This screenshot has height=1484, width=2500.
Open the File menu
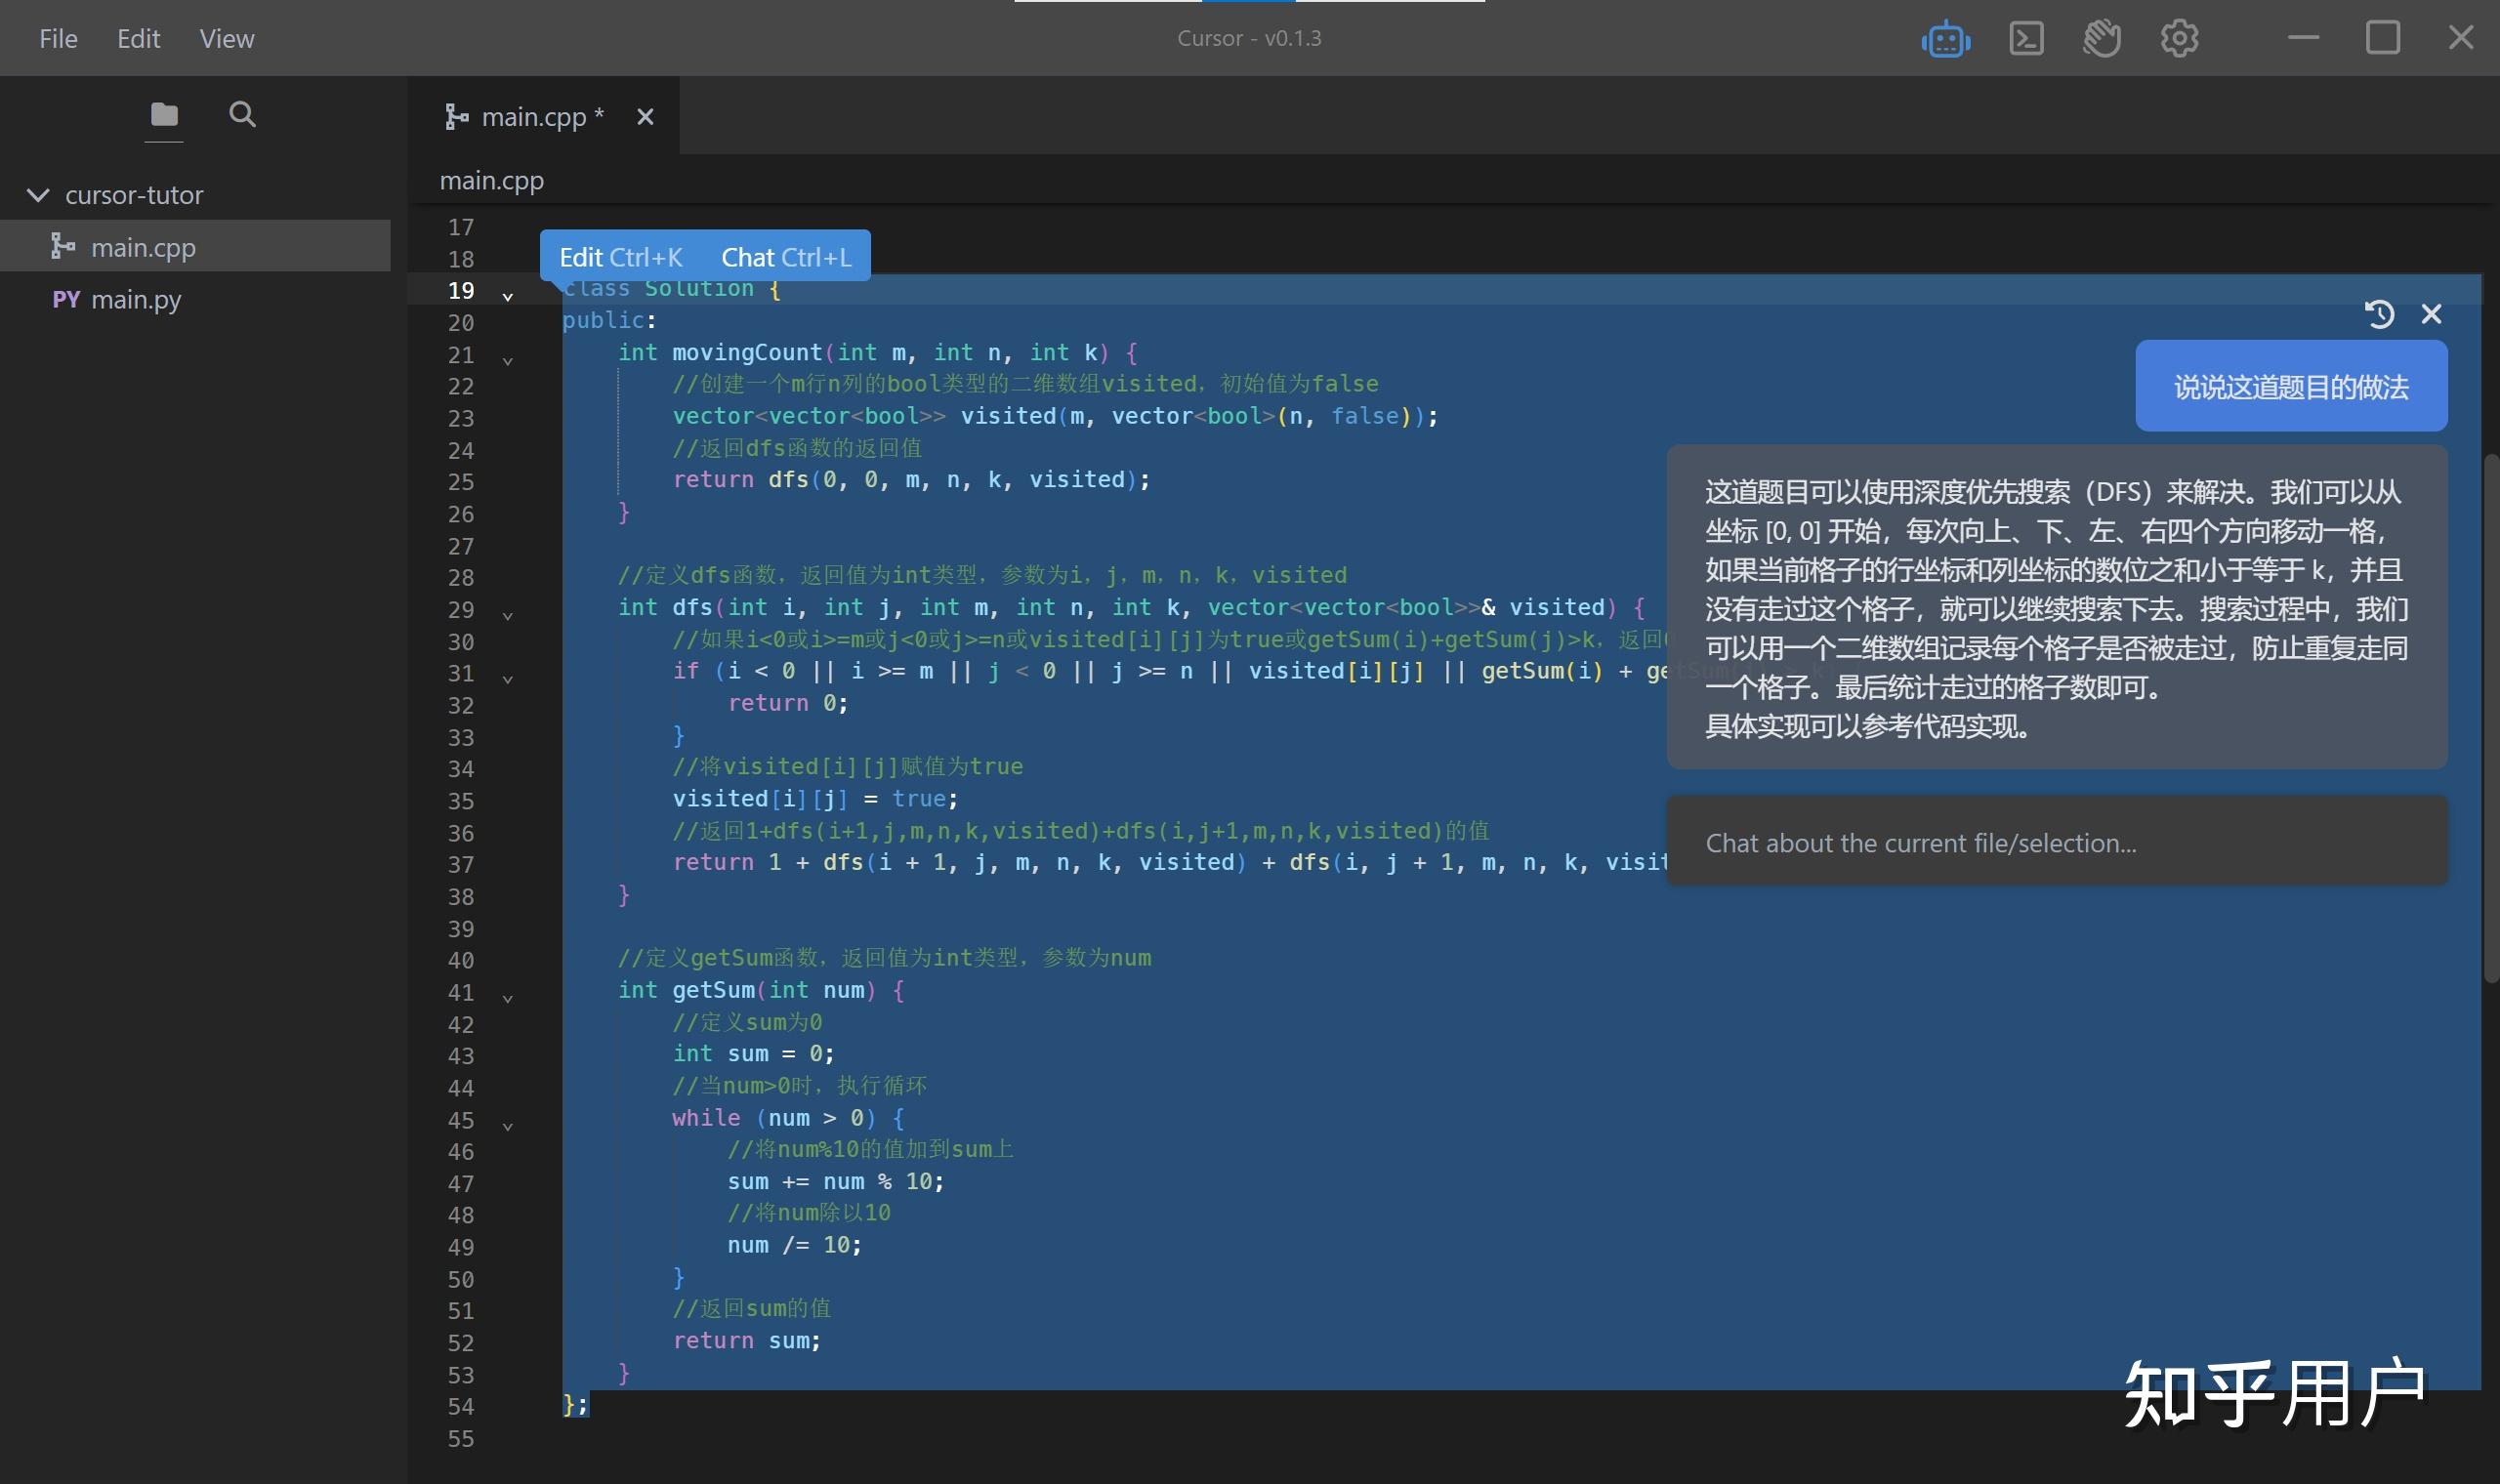click(x=58, y=38)
